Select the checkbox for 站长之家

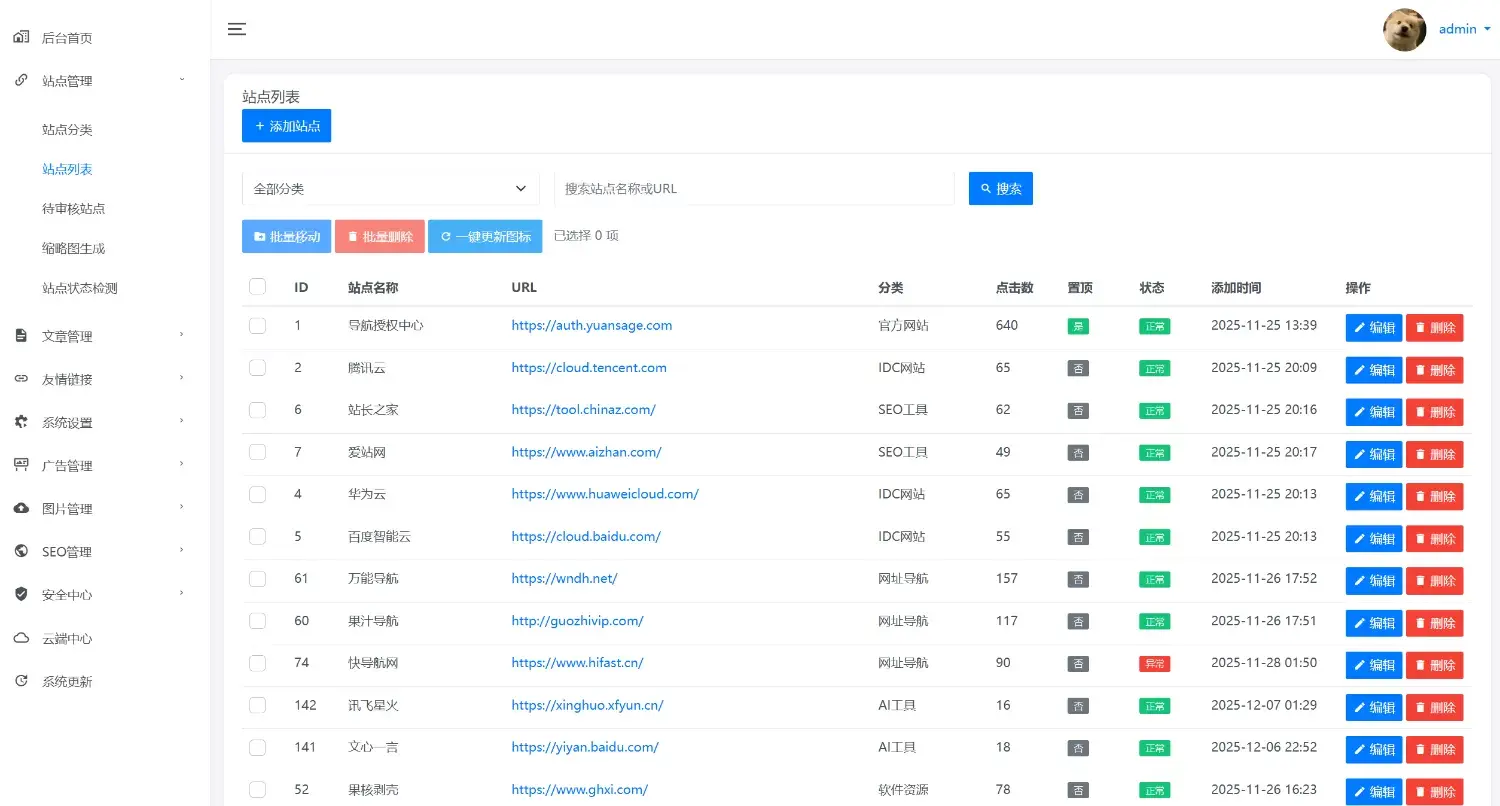[x=257, y=409]
